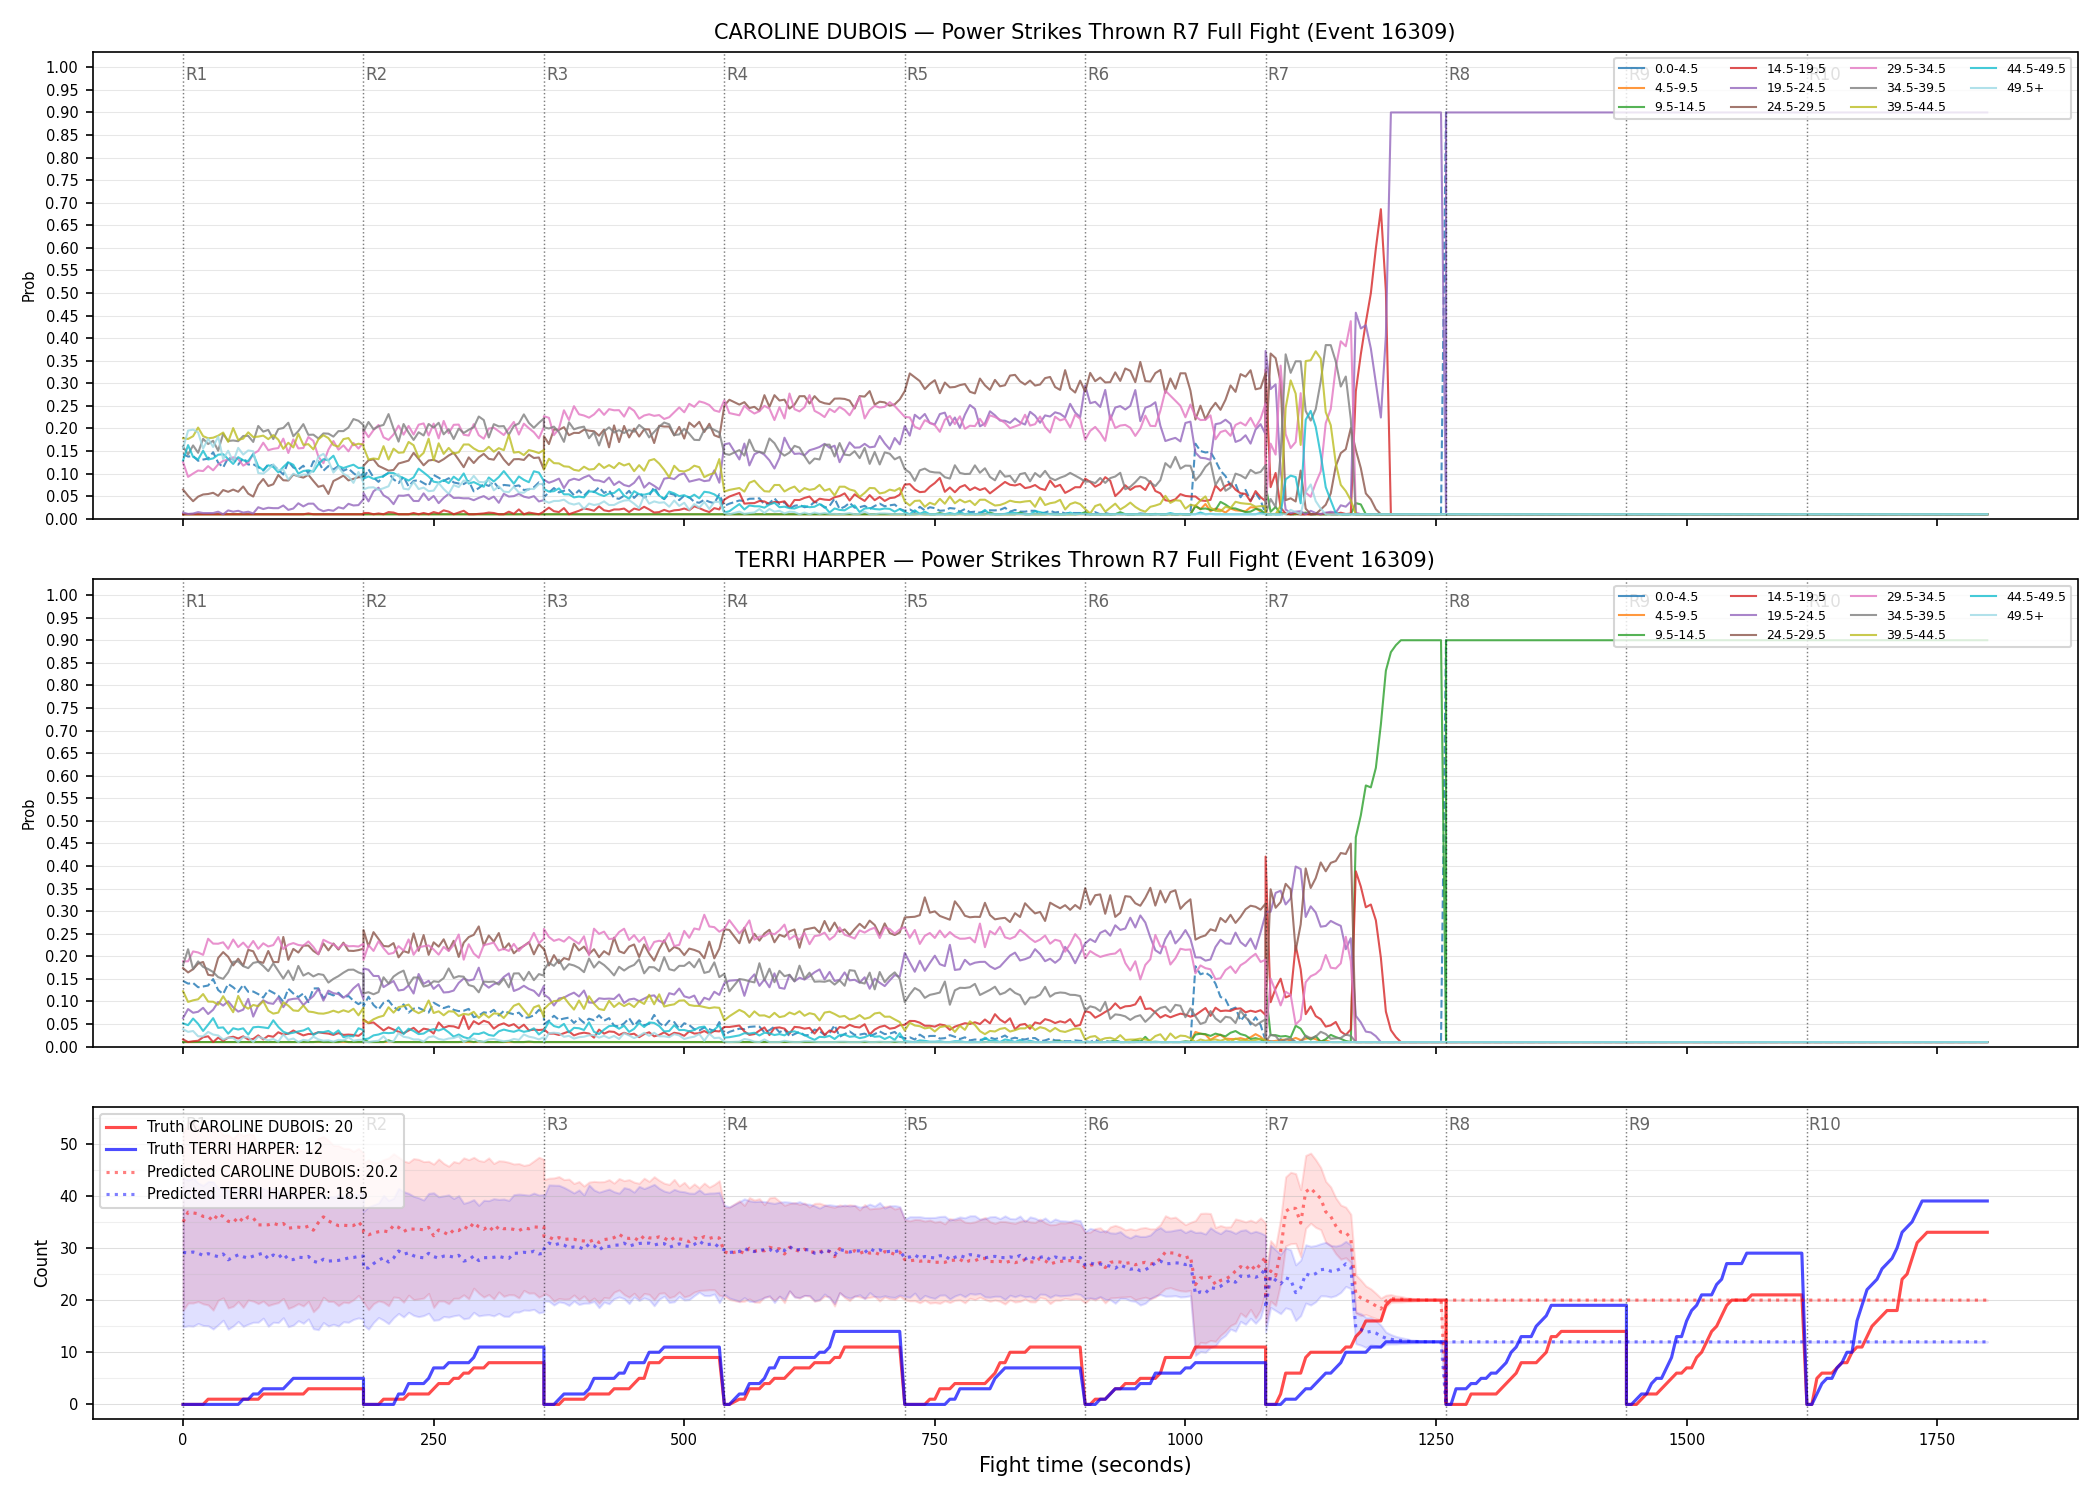Click the R8 round marker in Terri Harper chart
The height and width of the screenshot is (1500, 2100).
pos(1459,601)
